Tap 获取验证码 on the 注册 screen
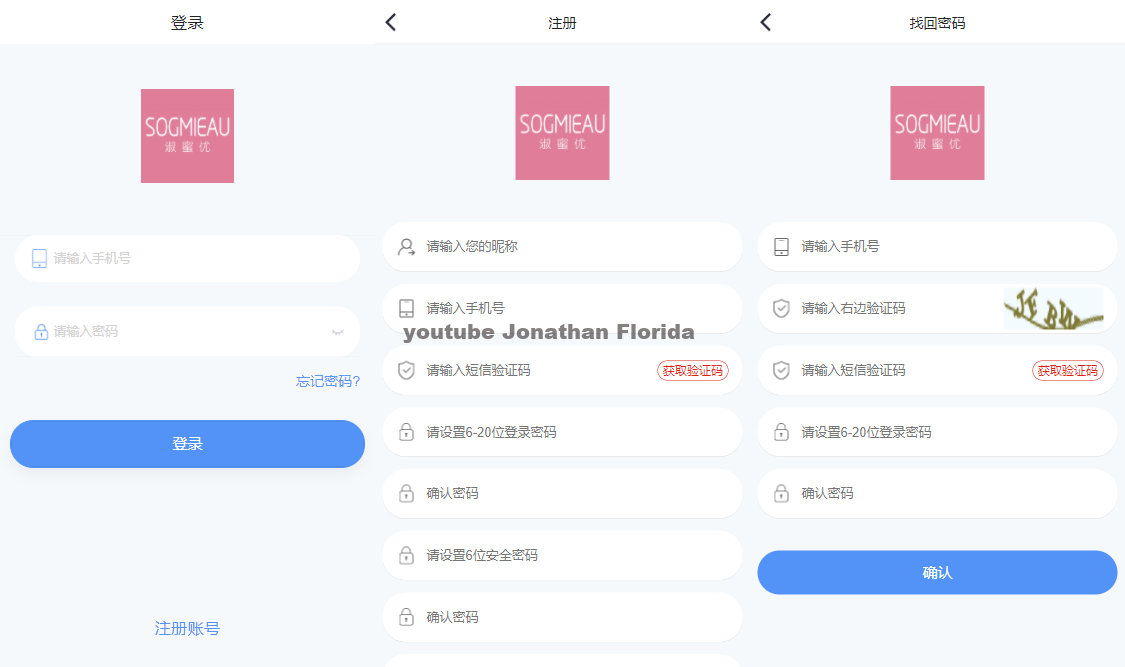The height and width of the screenshot is (667, 1125). click(x=693, y=370)
